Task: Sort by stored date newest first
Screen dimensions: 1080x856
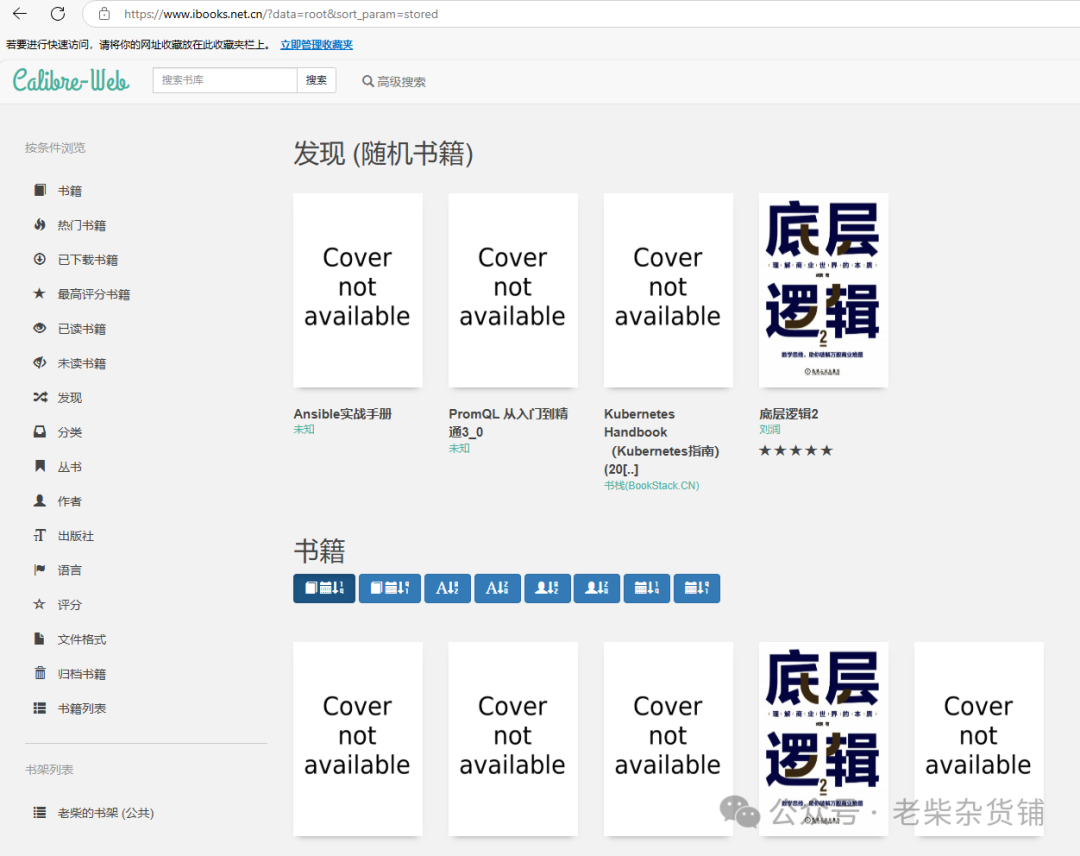Action: pyautogui.click(x=324, y=588)
